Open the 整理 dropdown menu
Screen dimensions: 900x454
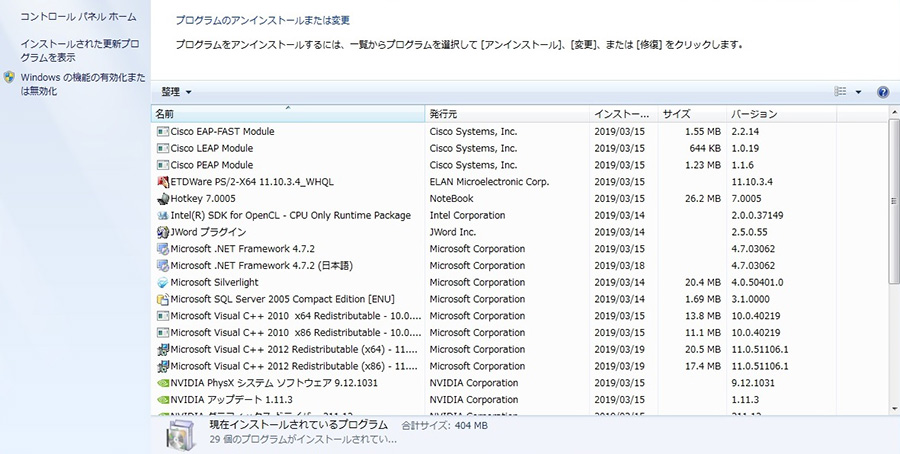[176, 92]
